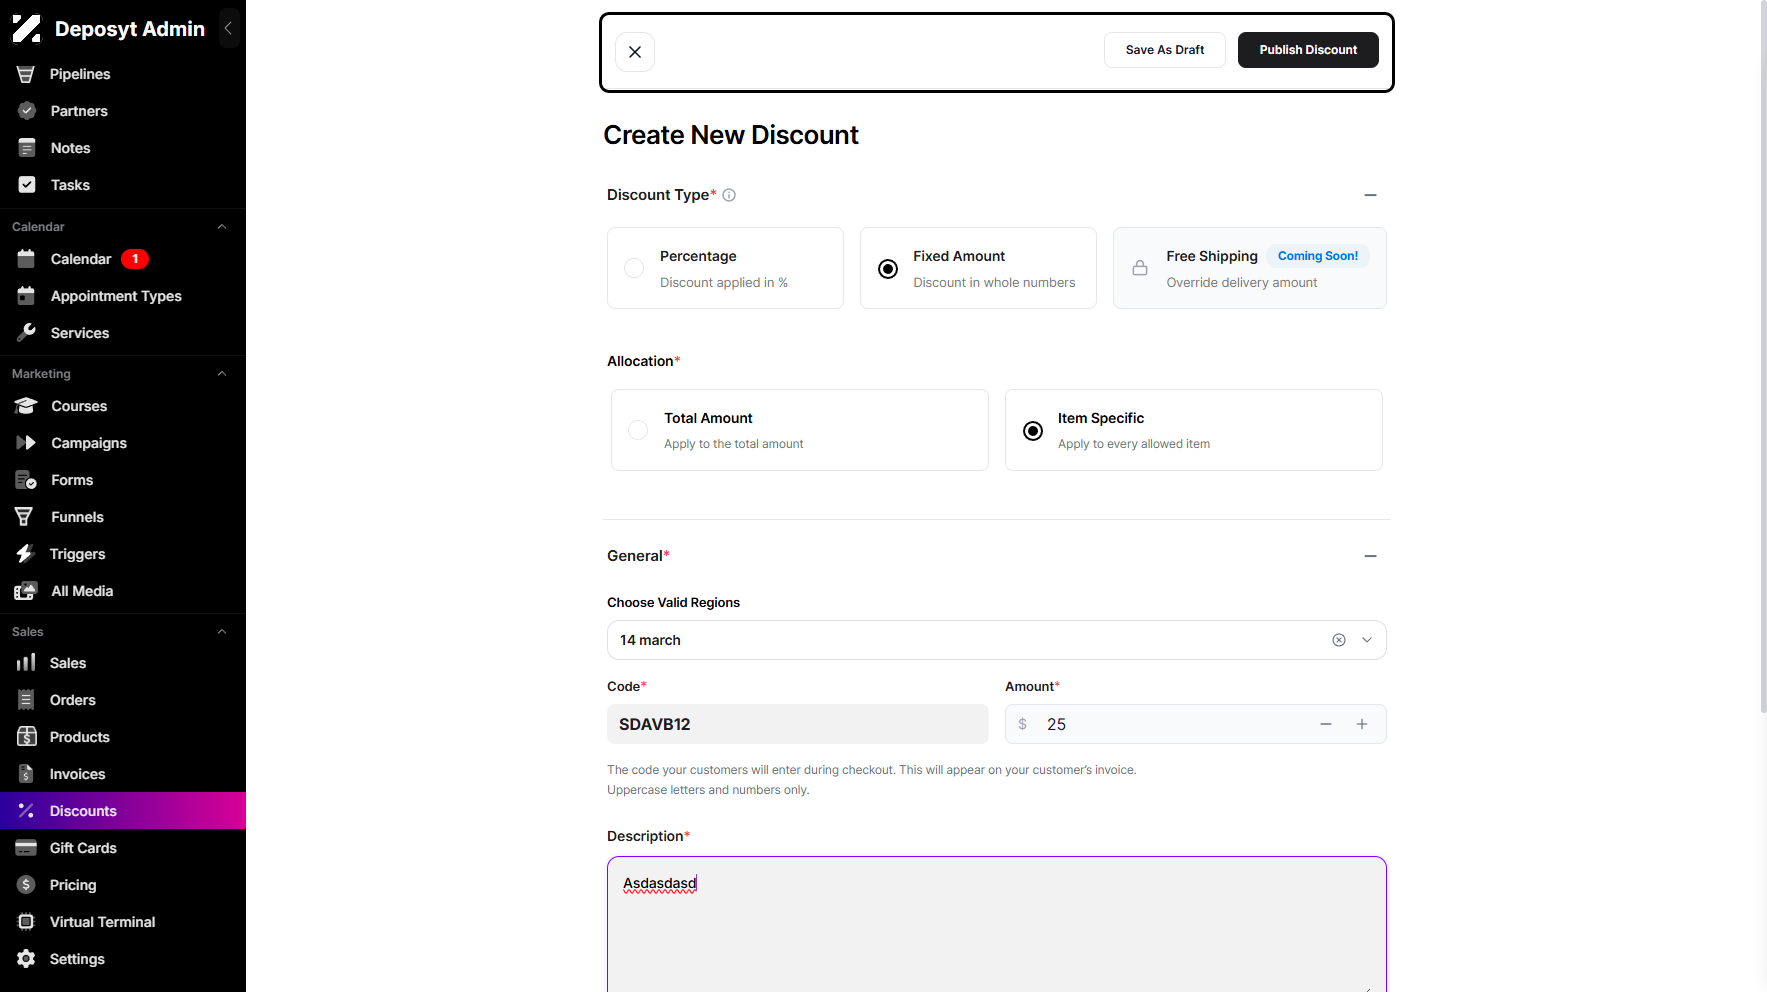Click the Free Shipping lock icon

coord(1140,268)
